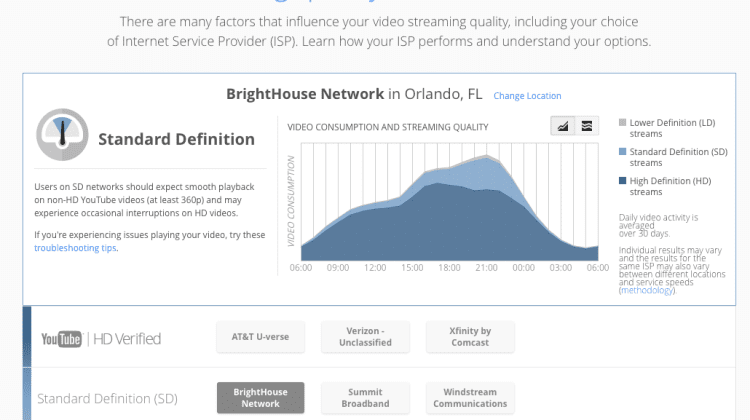Screen dimensions: 750x420
Task: Click the 15:00 label on chart axis
Action: coord(412,268)
